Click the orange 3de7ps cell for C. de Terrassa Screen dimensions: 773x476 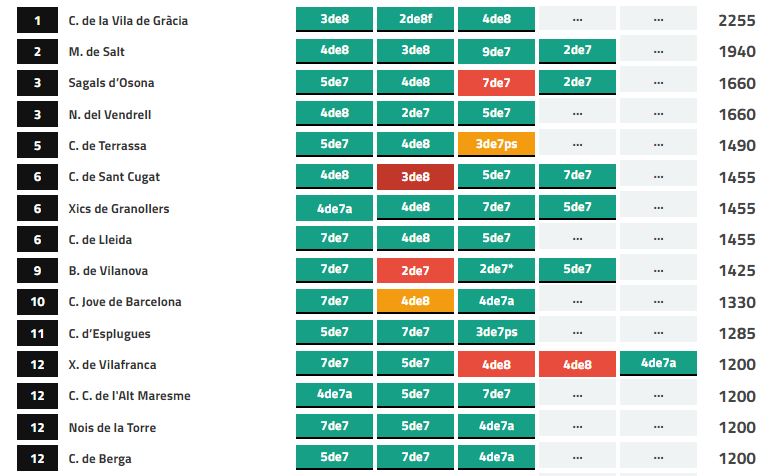tap(496, 145)
